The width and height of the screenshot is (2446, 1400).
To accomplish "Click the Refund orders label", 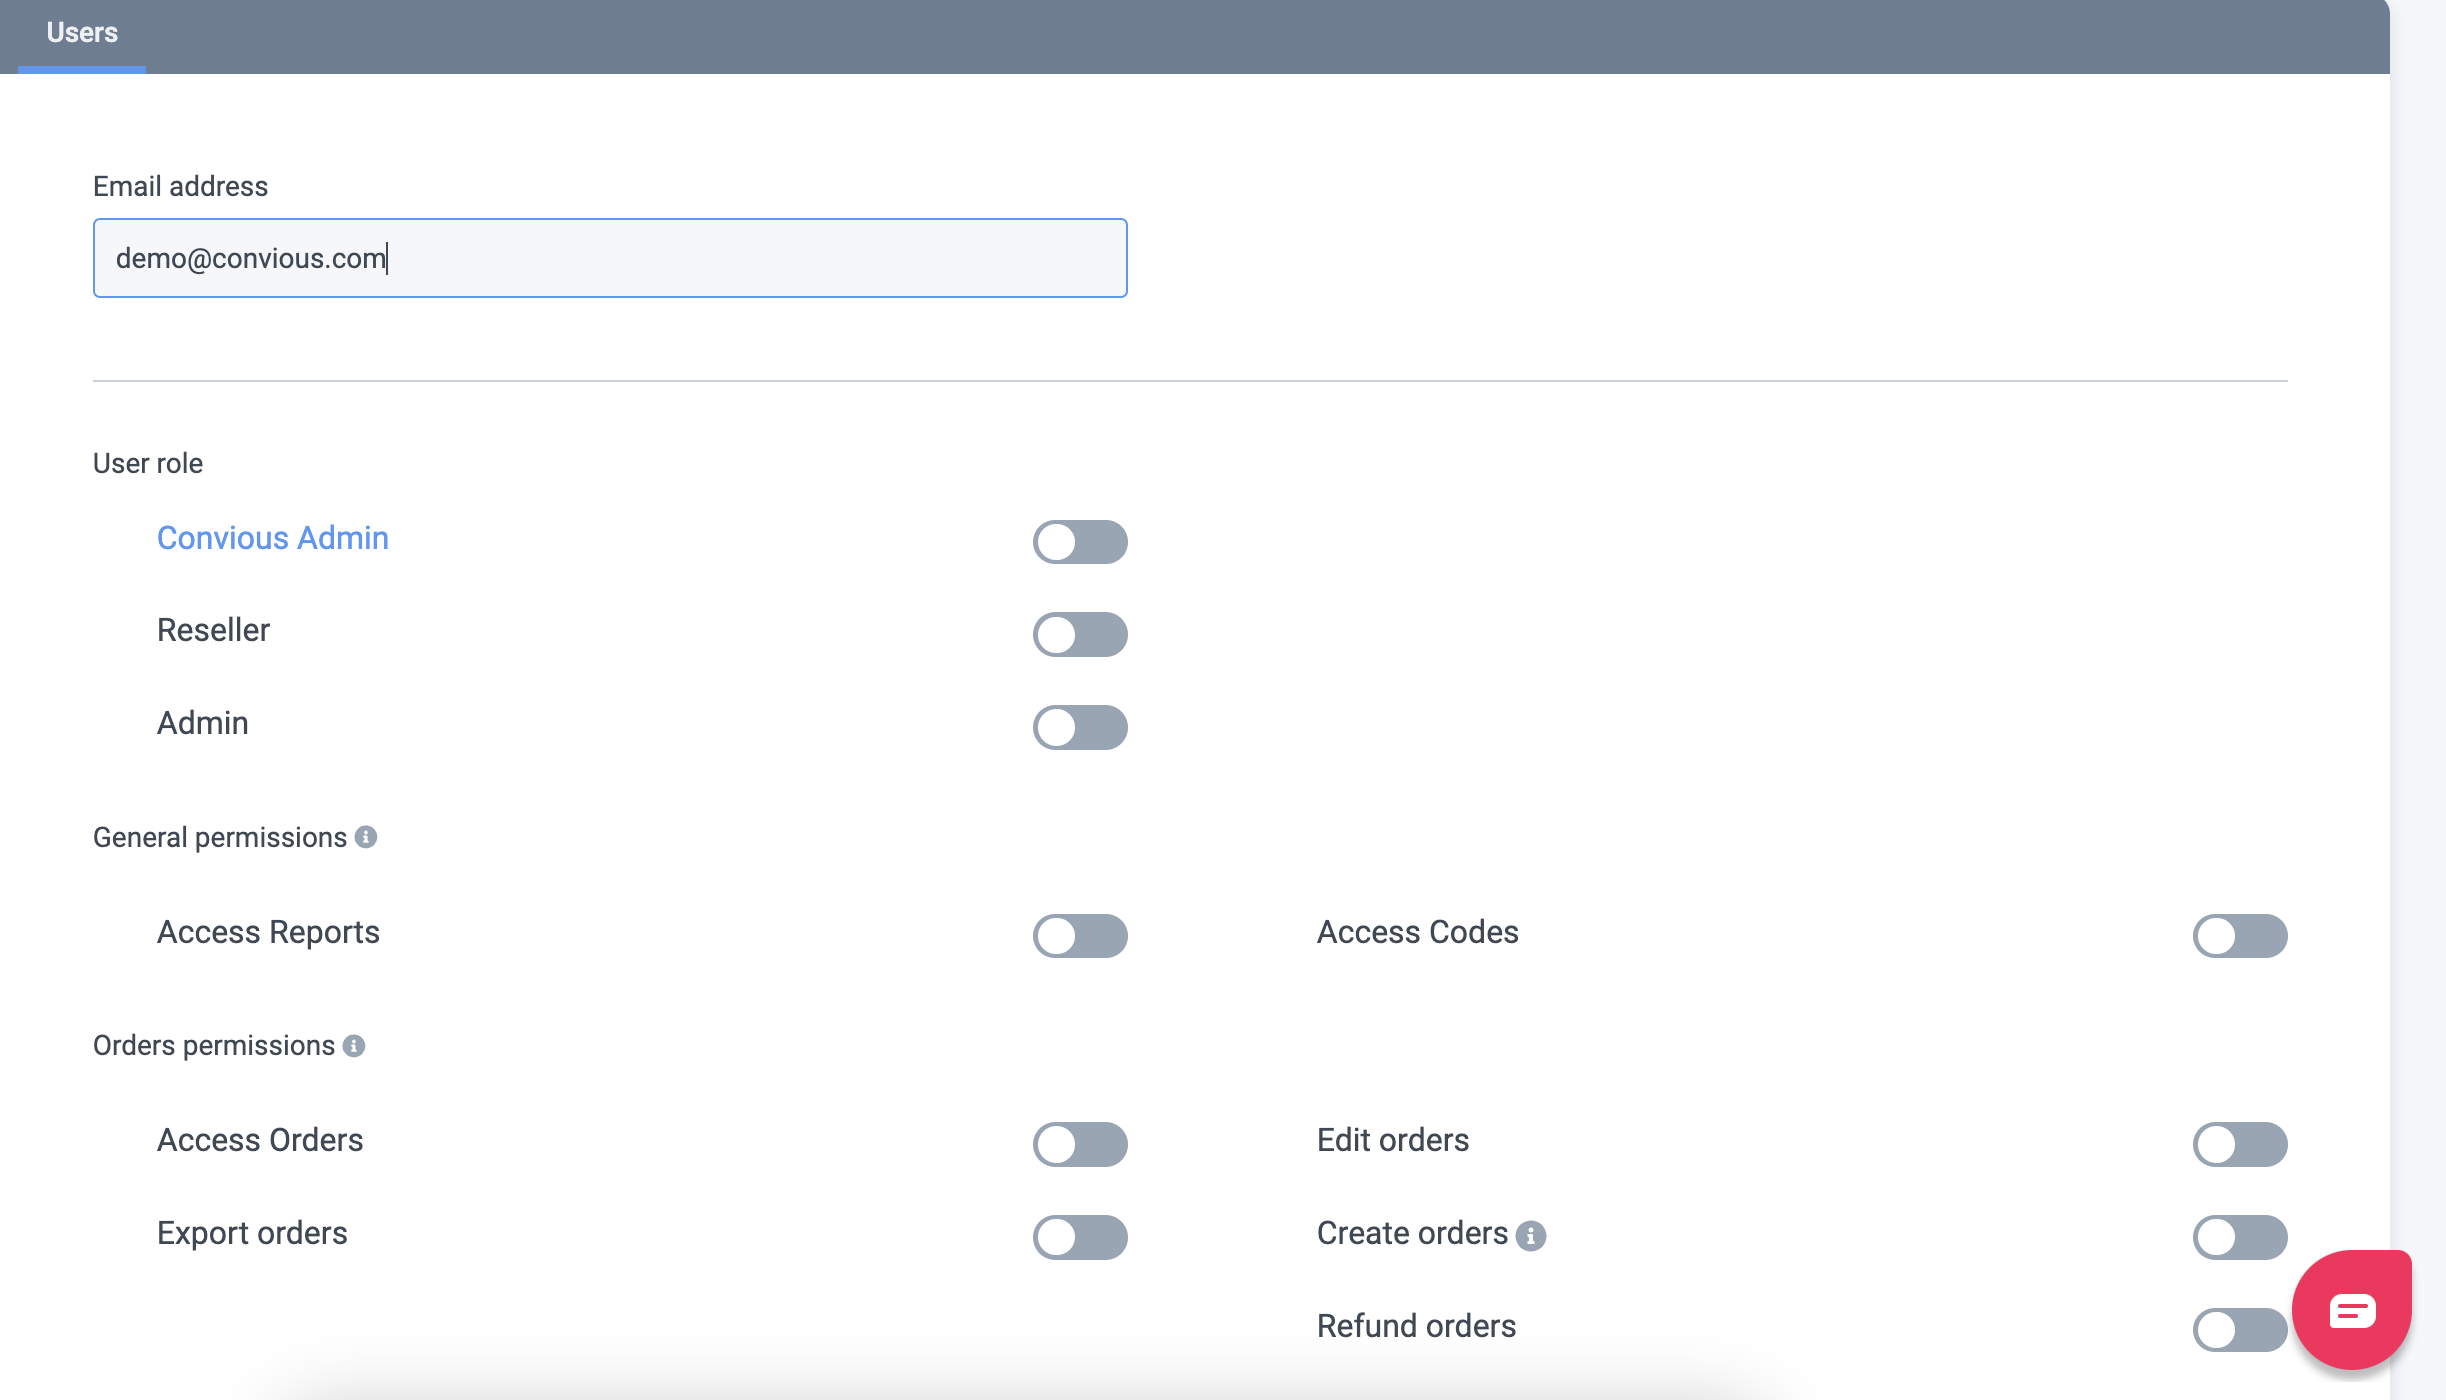I will (1416, 1326).
